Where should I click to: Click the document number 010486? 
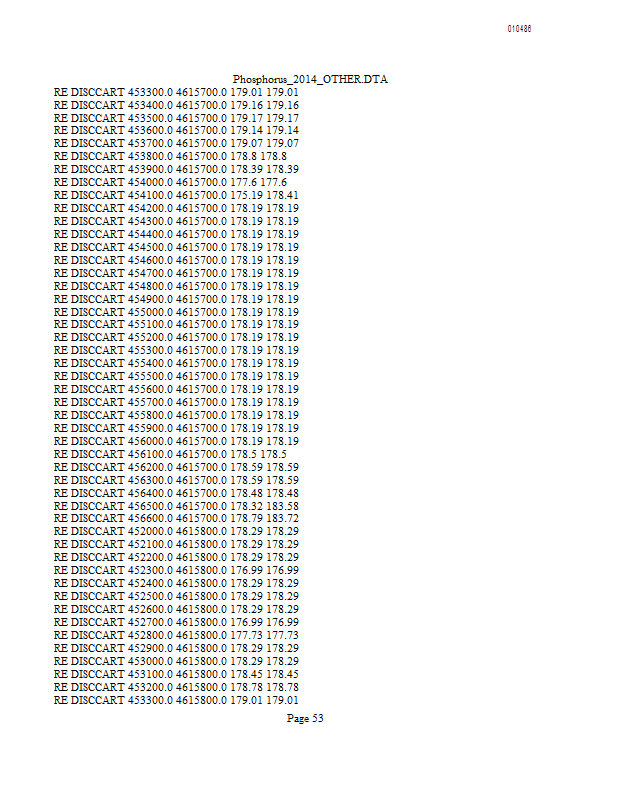point(519,29)
